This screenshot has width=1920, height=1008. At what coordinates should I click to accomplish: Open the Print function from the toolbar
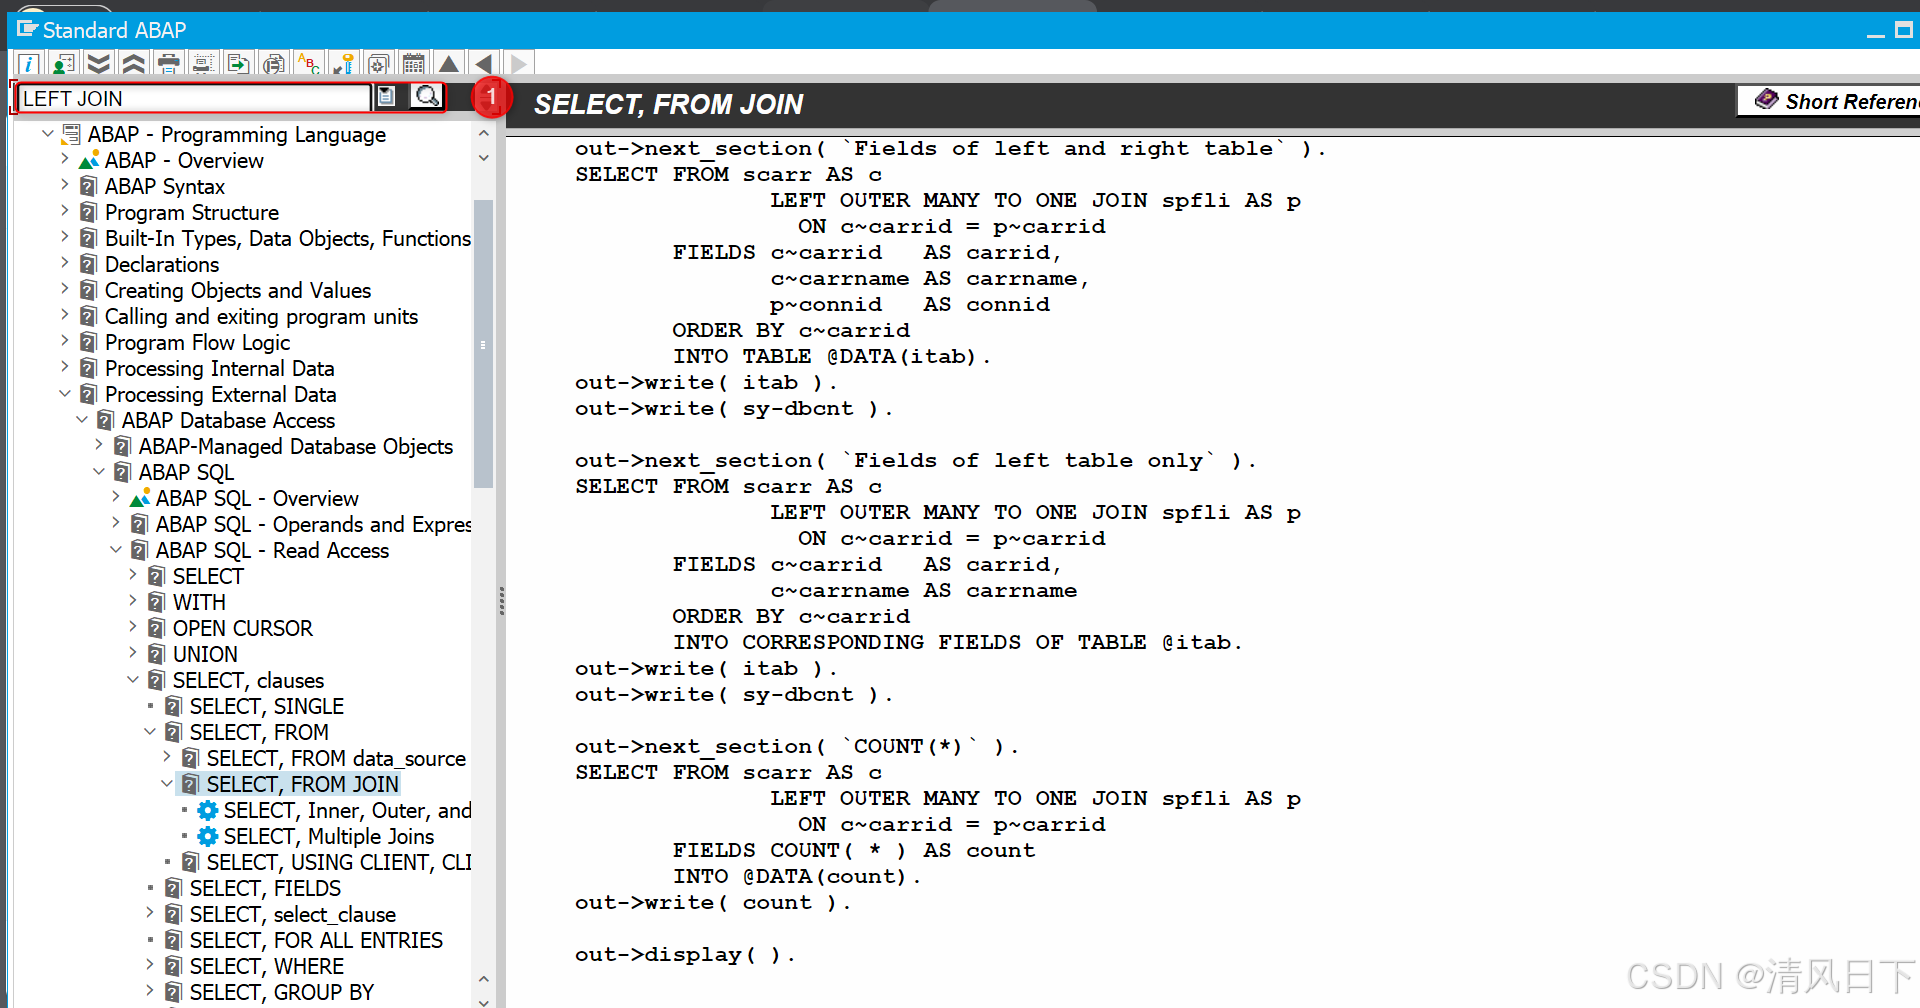(x=168, y=63)
